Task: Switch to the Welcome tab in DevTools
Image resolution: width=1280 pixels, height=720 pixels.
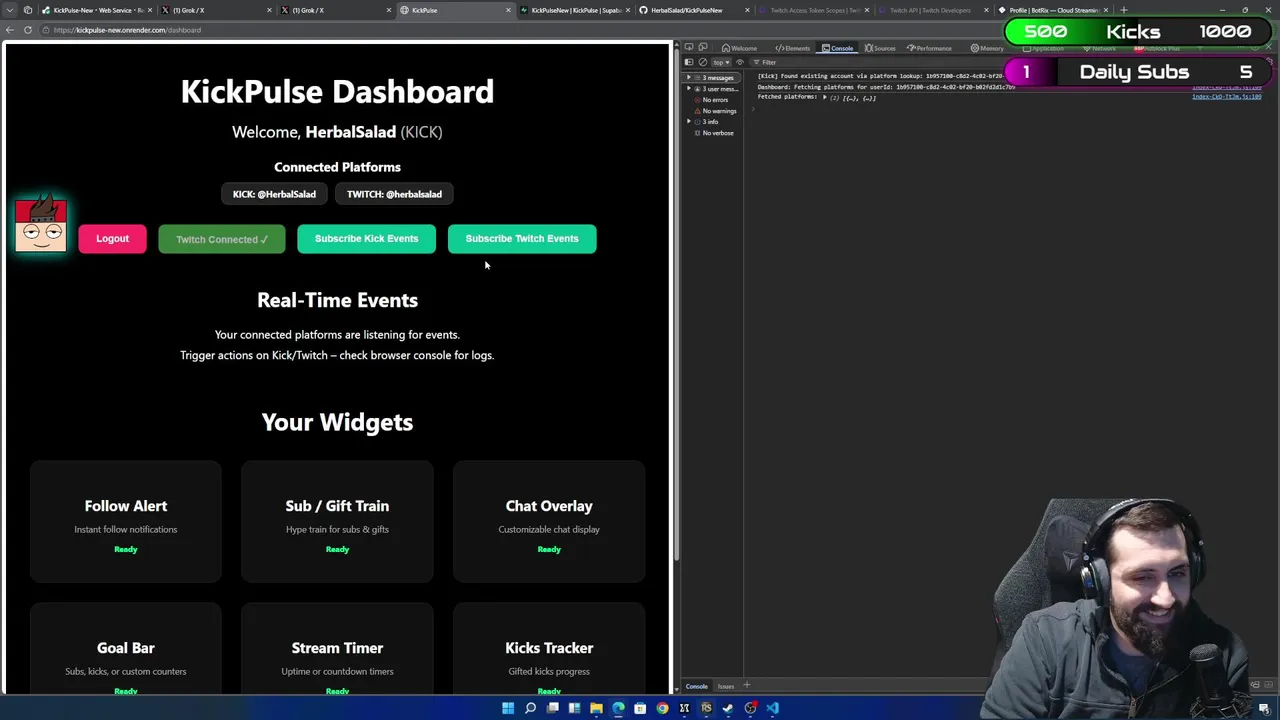Action: pos(739,48)
